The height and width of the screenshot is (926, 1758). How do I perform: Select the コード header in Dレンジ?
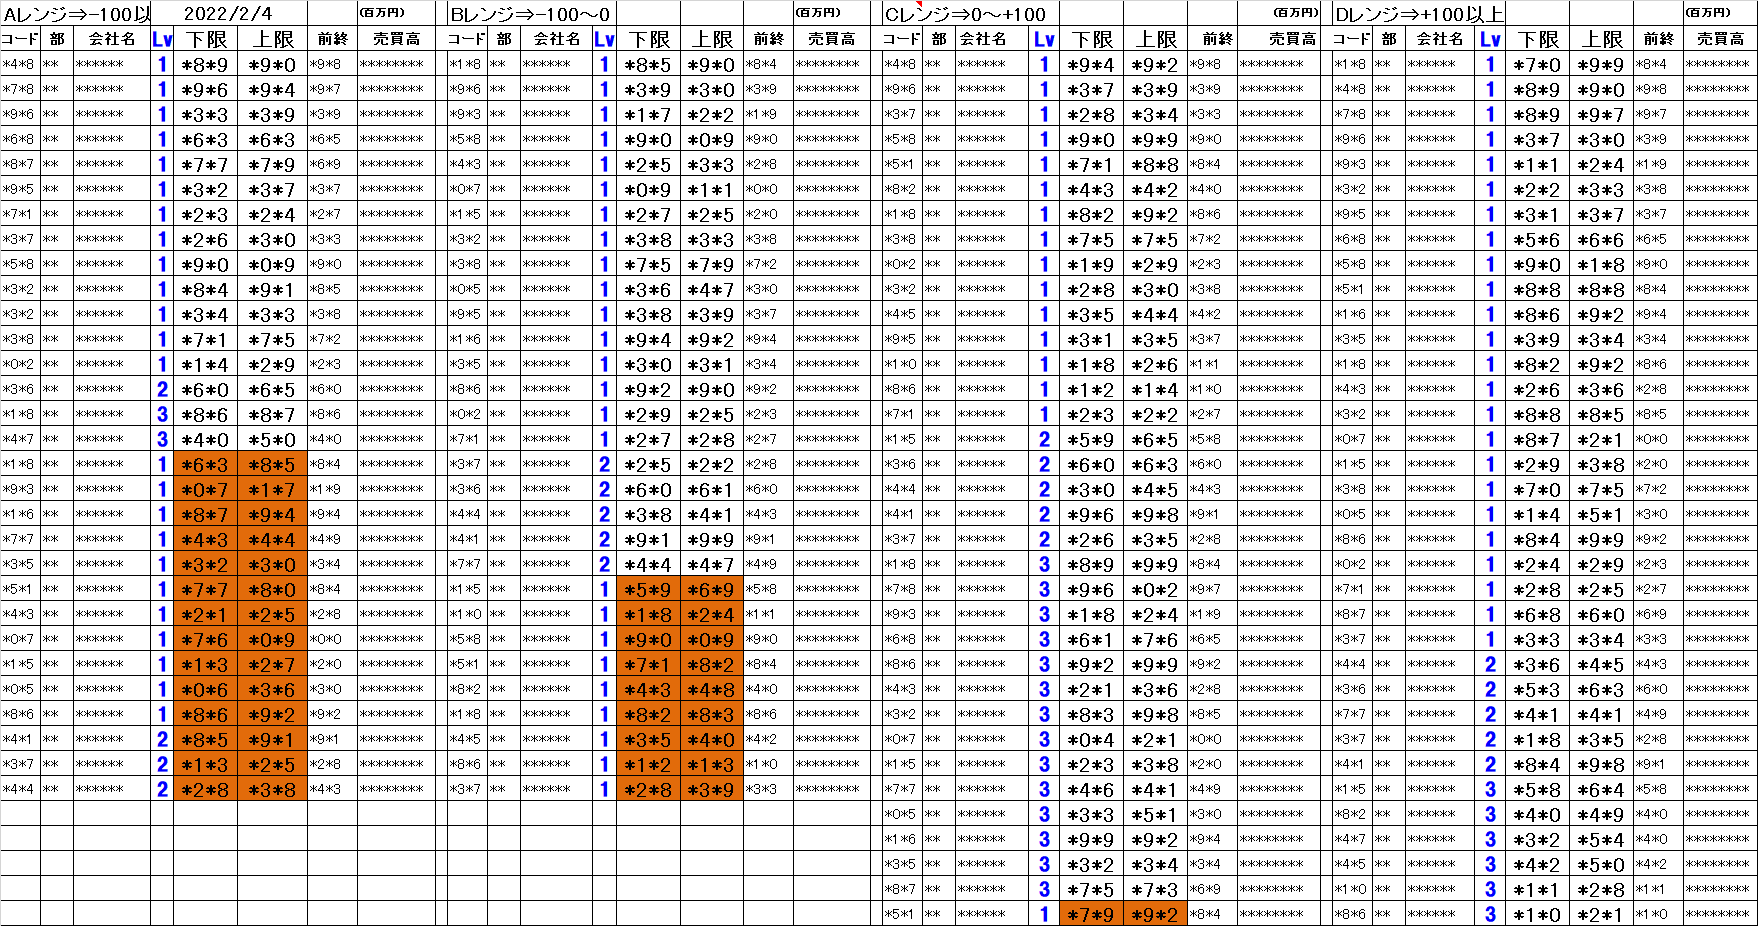point(1352,39)
